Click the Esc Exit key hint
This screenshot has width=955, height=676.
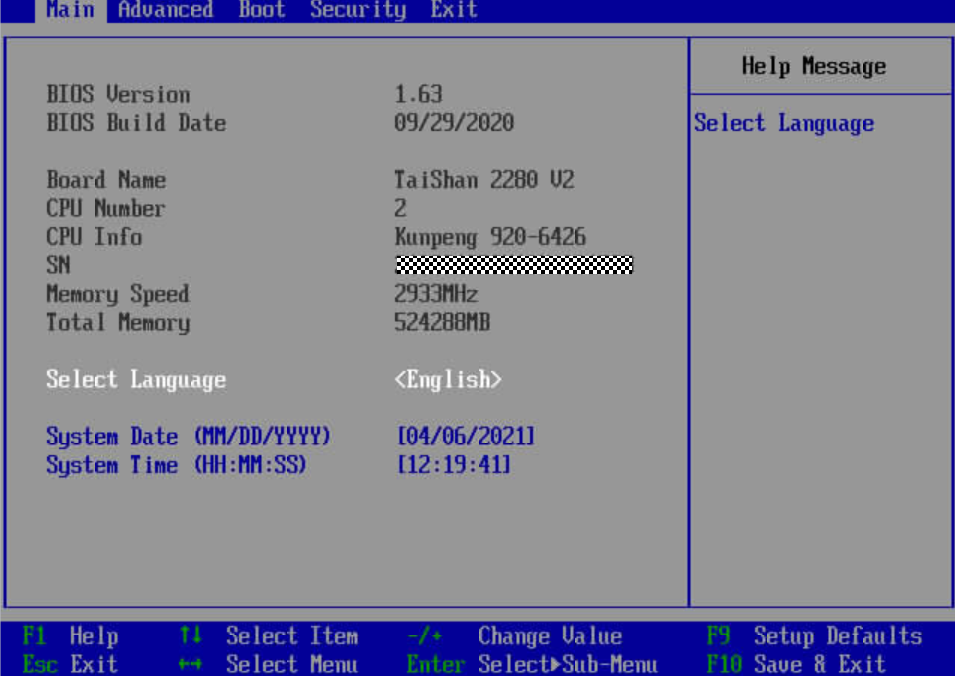coord(70,664)
